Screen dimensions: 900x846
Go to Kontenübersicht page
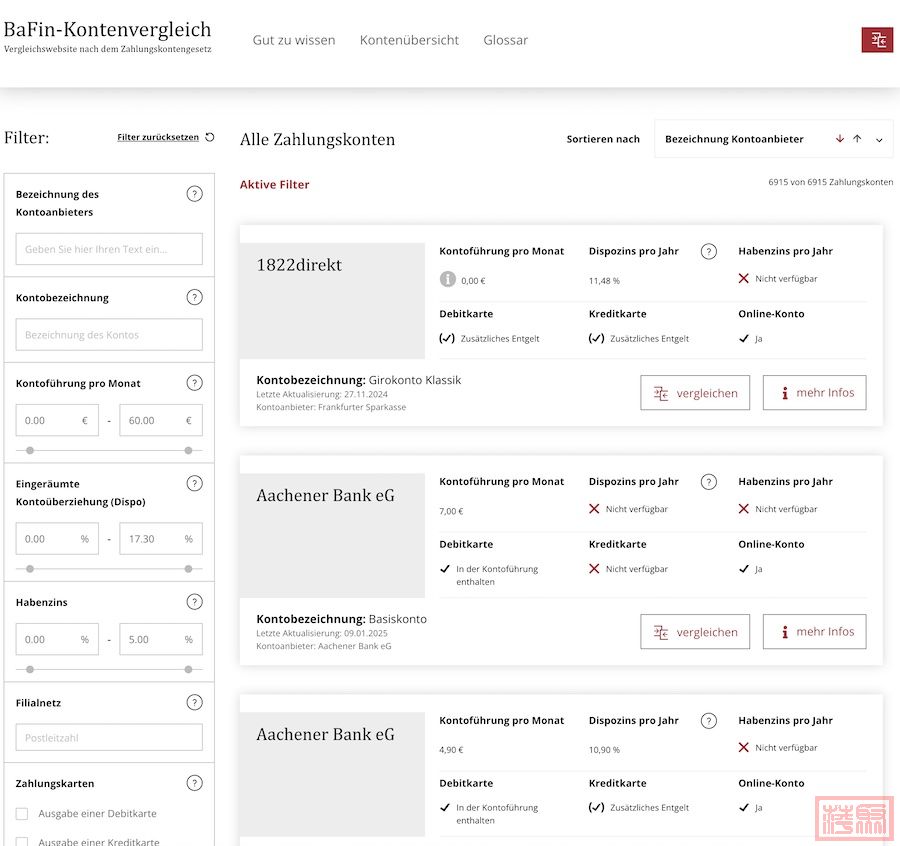[409, 40]
